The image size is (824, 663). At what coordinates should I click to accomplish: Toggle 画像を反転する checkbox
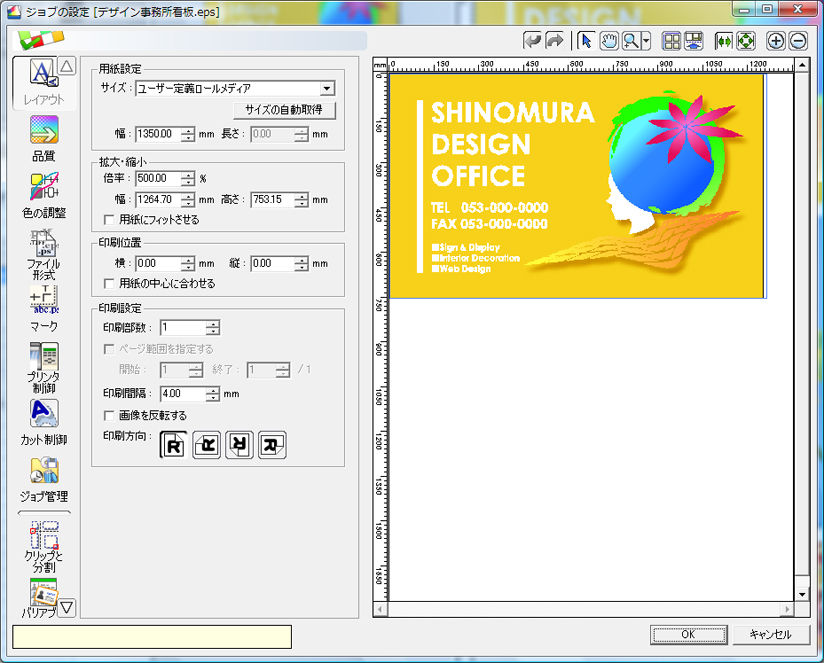click(110, 415)
